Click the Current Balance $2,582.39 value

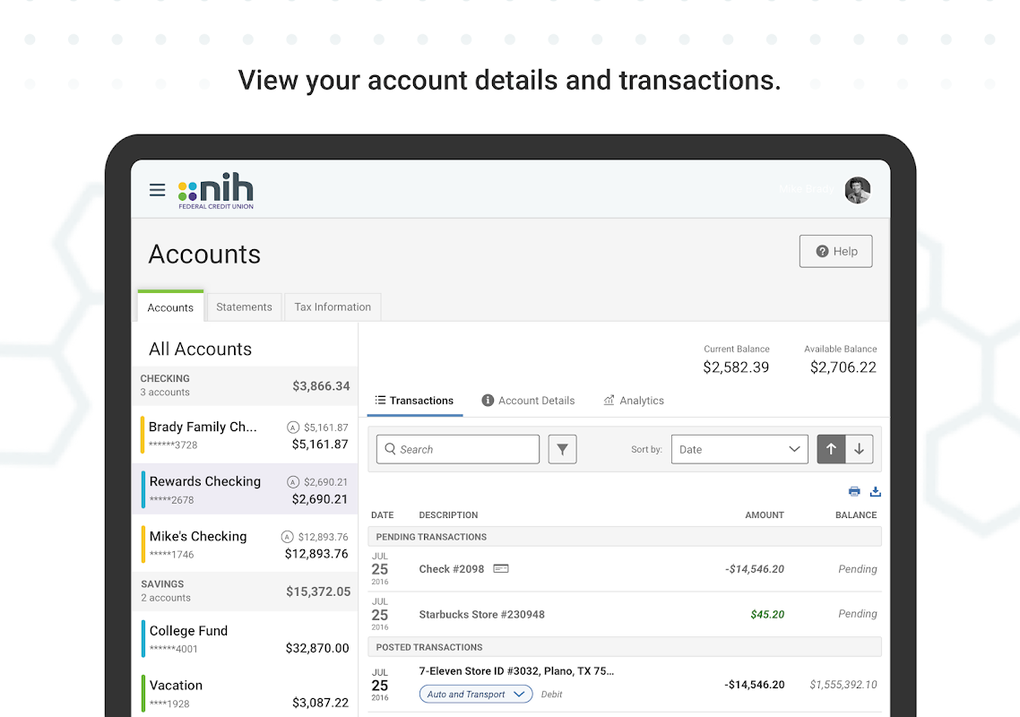click(736, 368)
